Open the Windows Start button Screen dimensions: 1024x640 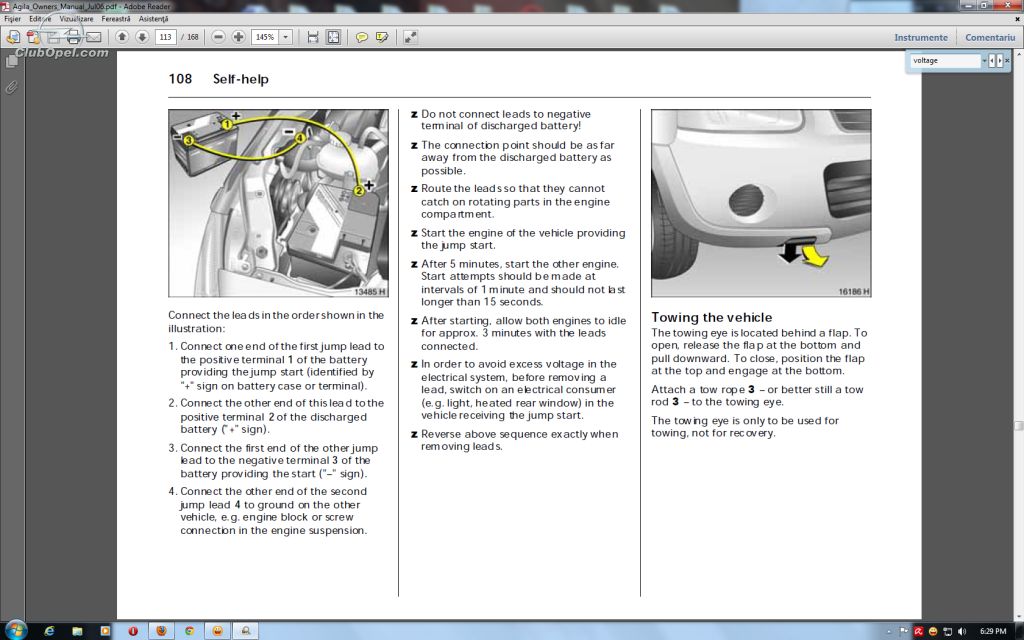(x=14, y=630)
